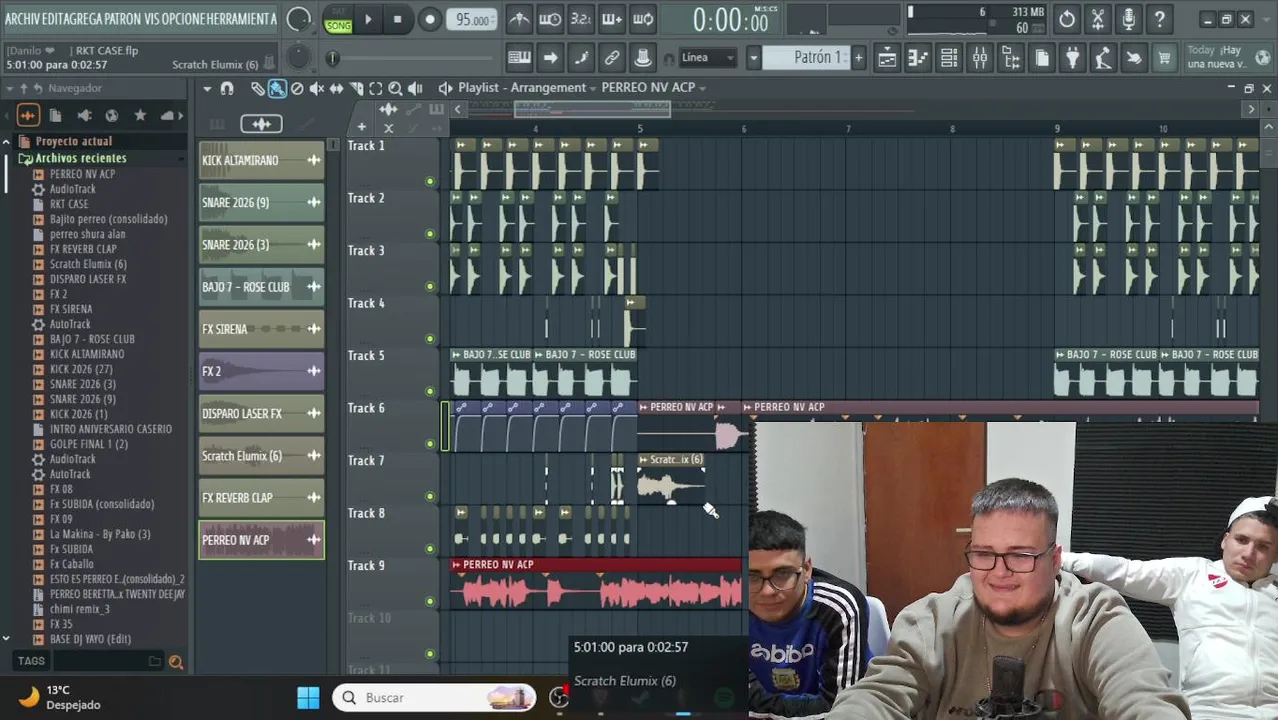Toggle the metronome icon
The width and height of the screenshot is (1278, 720).
pyautogui.click(x=519, y=19)
